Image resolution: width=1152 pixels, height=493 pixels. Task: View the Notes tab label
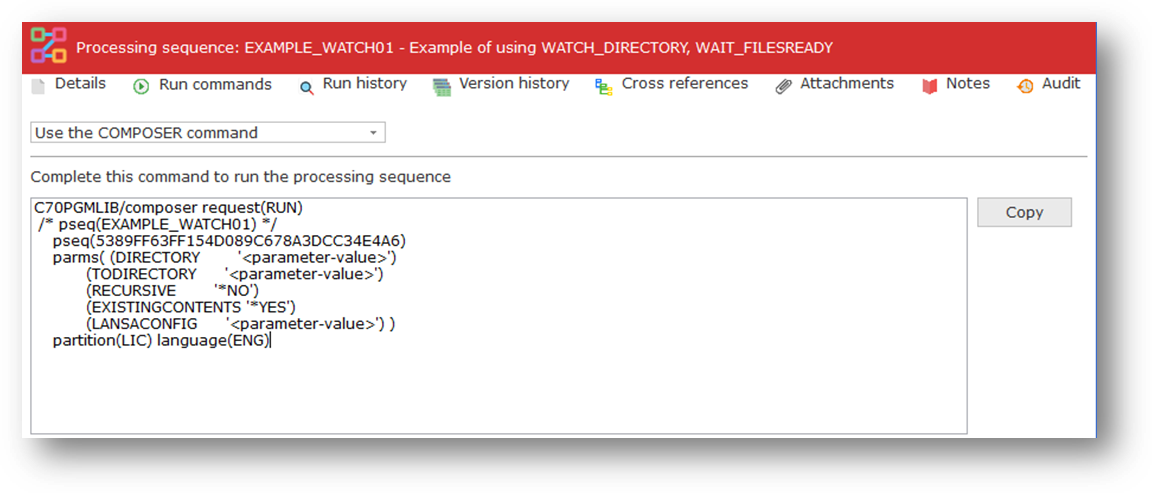(x=967, y=84)
